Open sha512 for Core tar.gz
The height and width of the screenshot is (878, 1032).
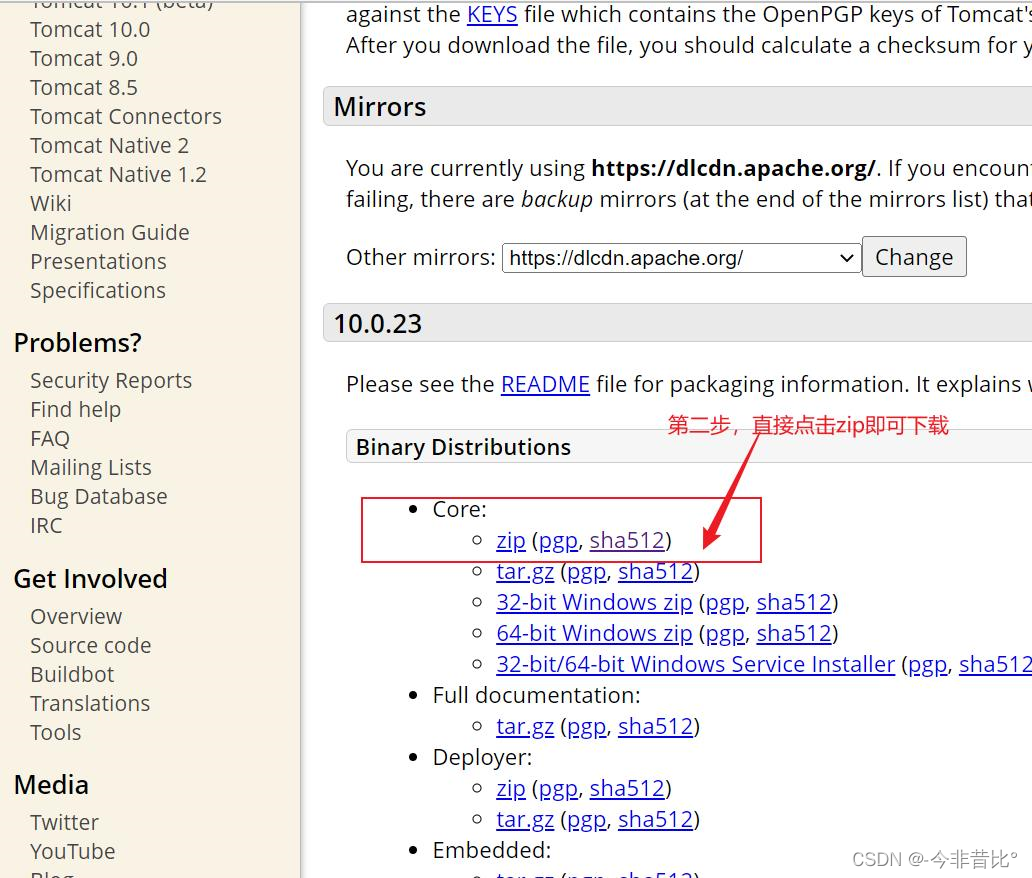pos(656,572)
